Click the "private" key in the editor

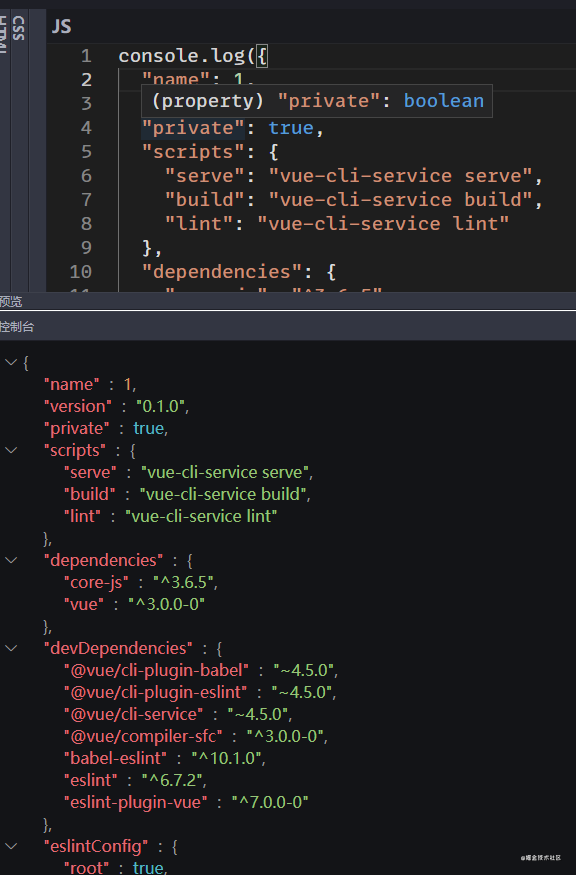point(194,128)
